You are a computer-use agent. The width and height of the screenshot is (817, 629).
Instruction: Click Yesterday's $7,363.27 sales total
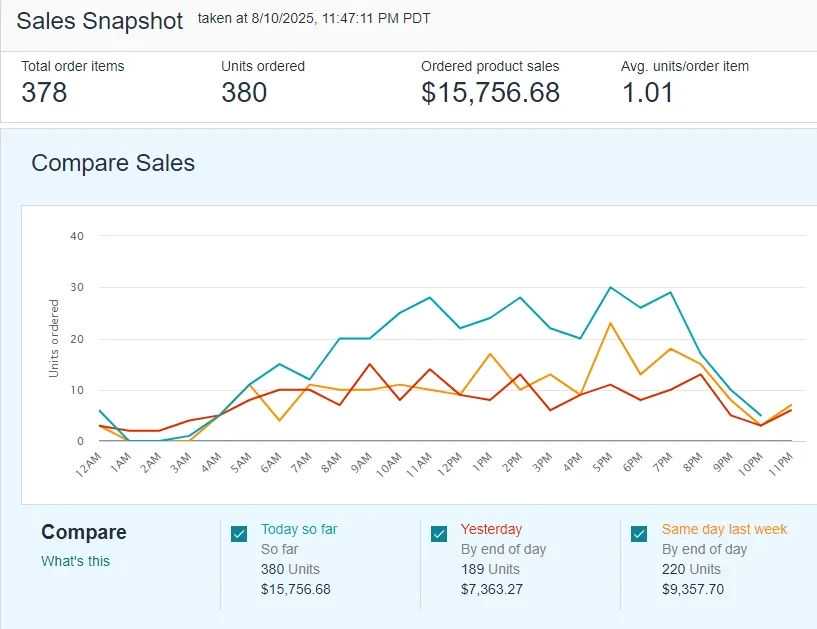[492, 589]
